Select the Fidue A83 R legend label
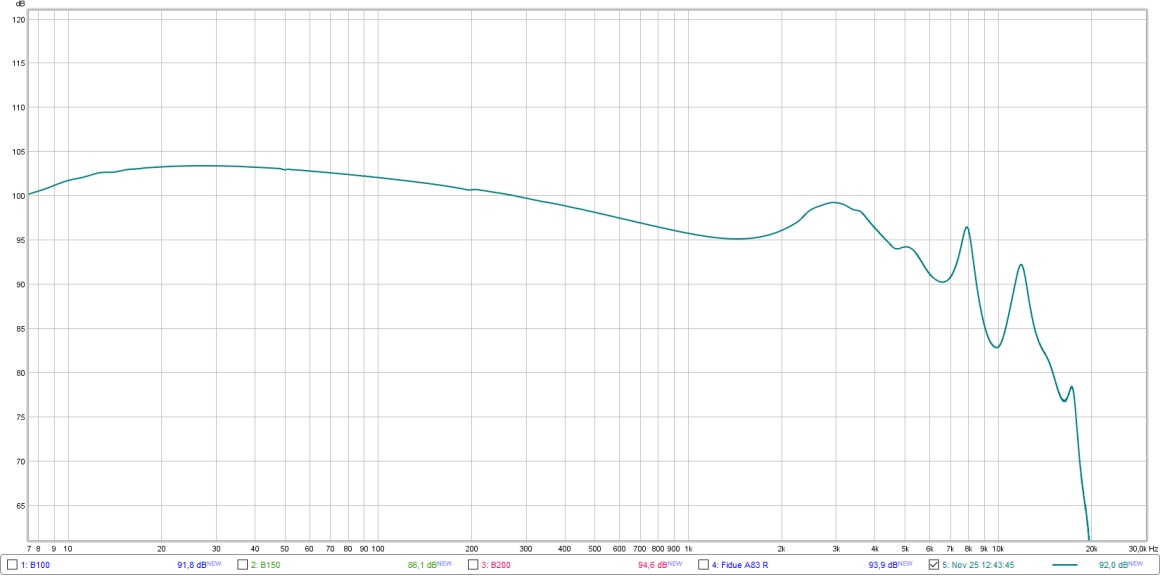1160x576 pixels. 740,565
